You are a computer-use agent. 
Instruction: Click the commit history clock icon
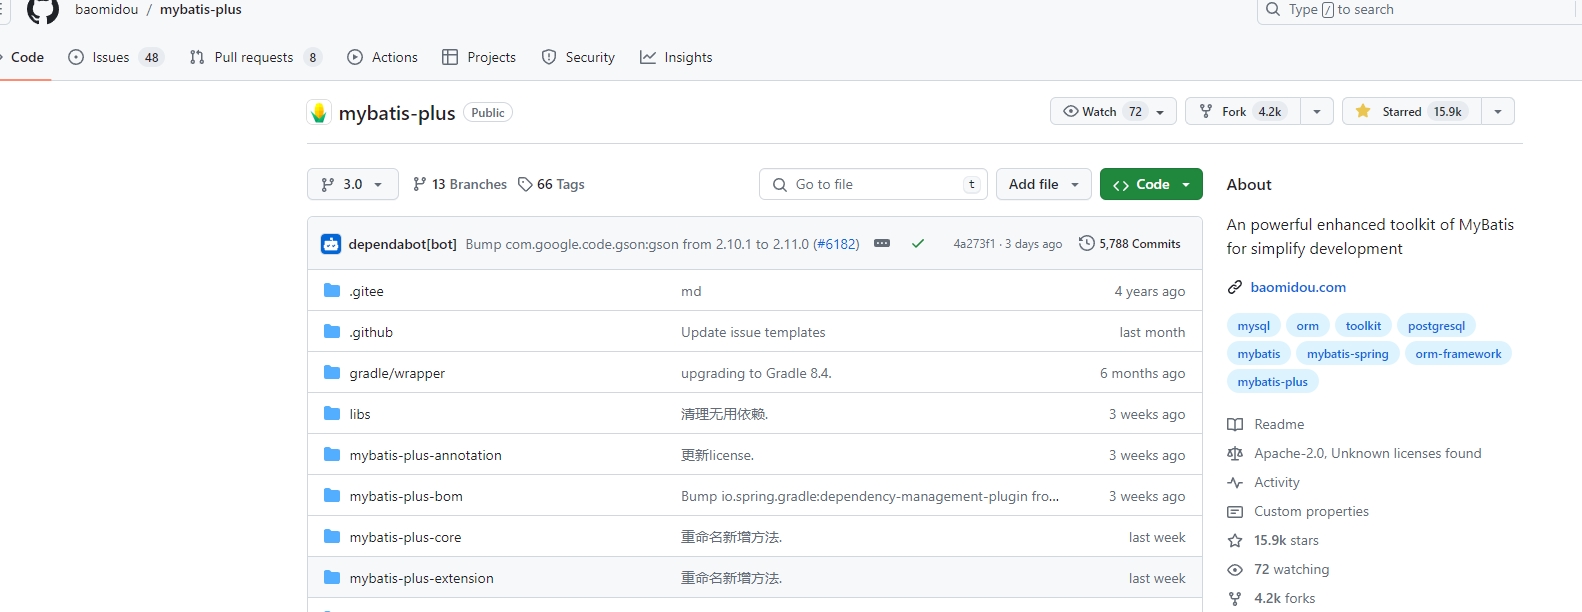tap(1087, 243)
